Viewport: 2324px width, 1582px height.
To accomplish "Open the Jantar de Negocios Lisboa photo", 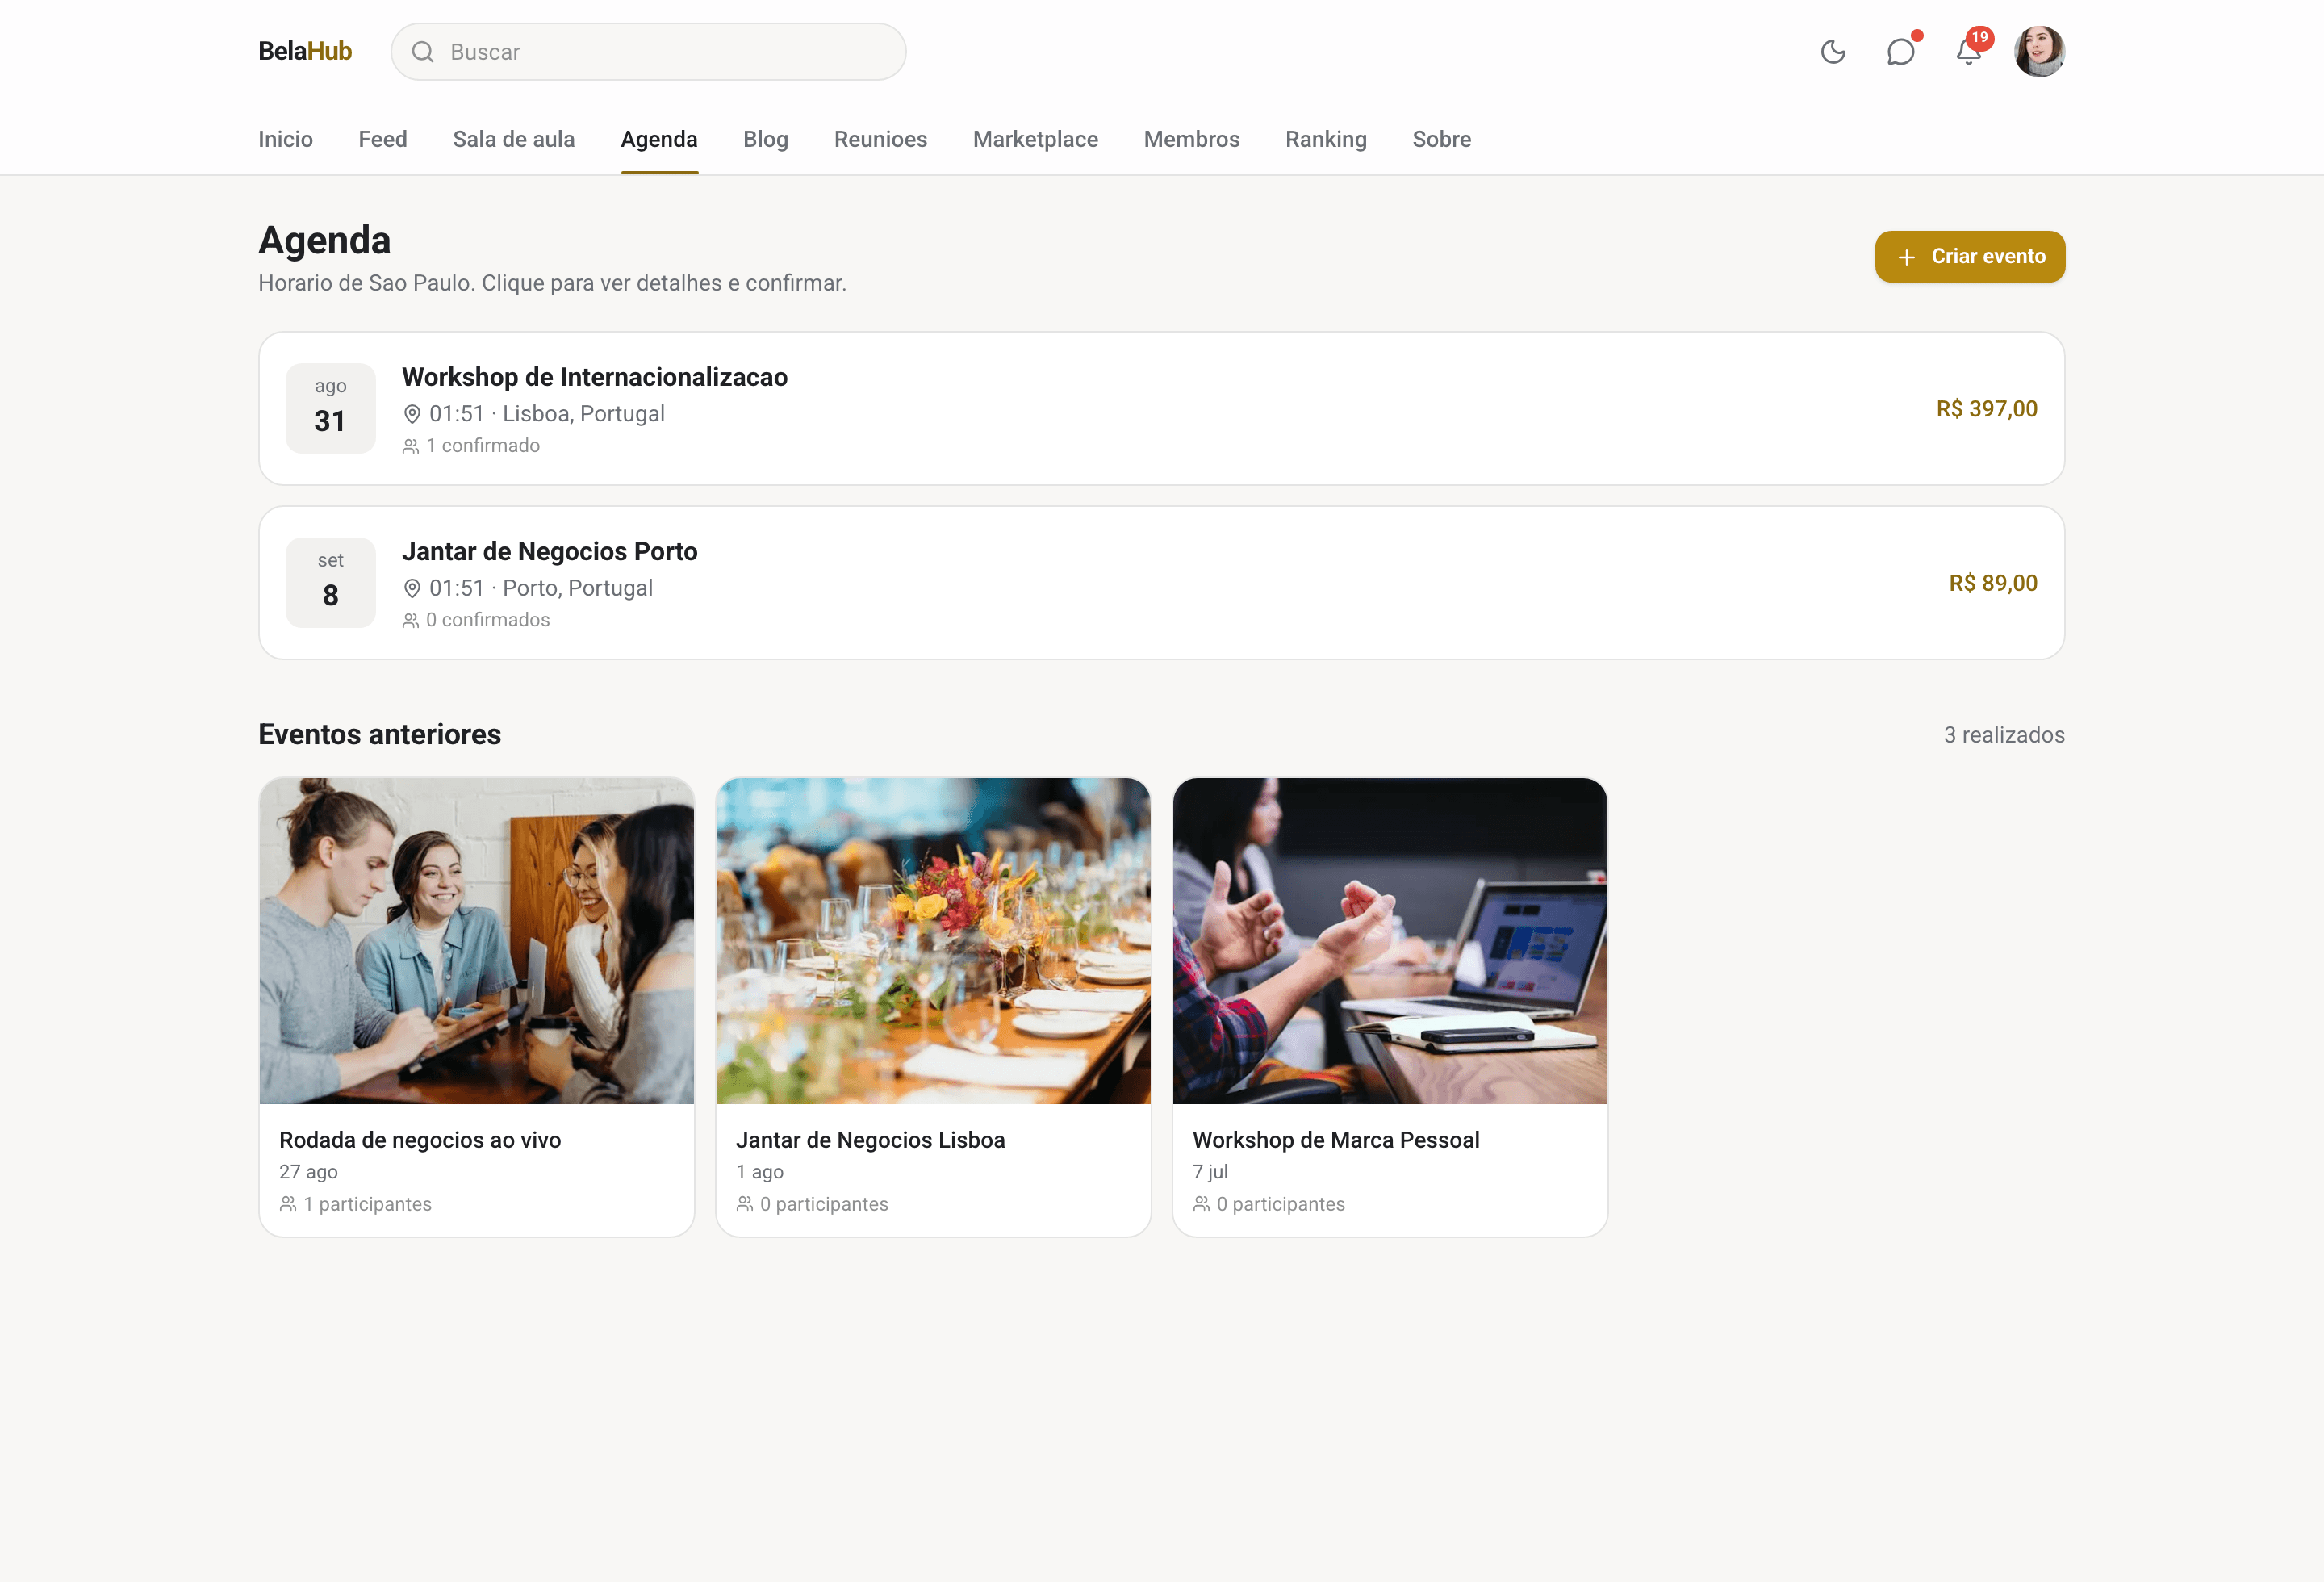I will coord(933,941).
